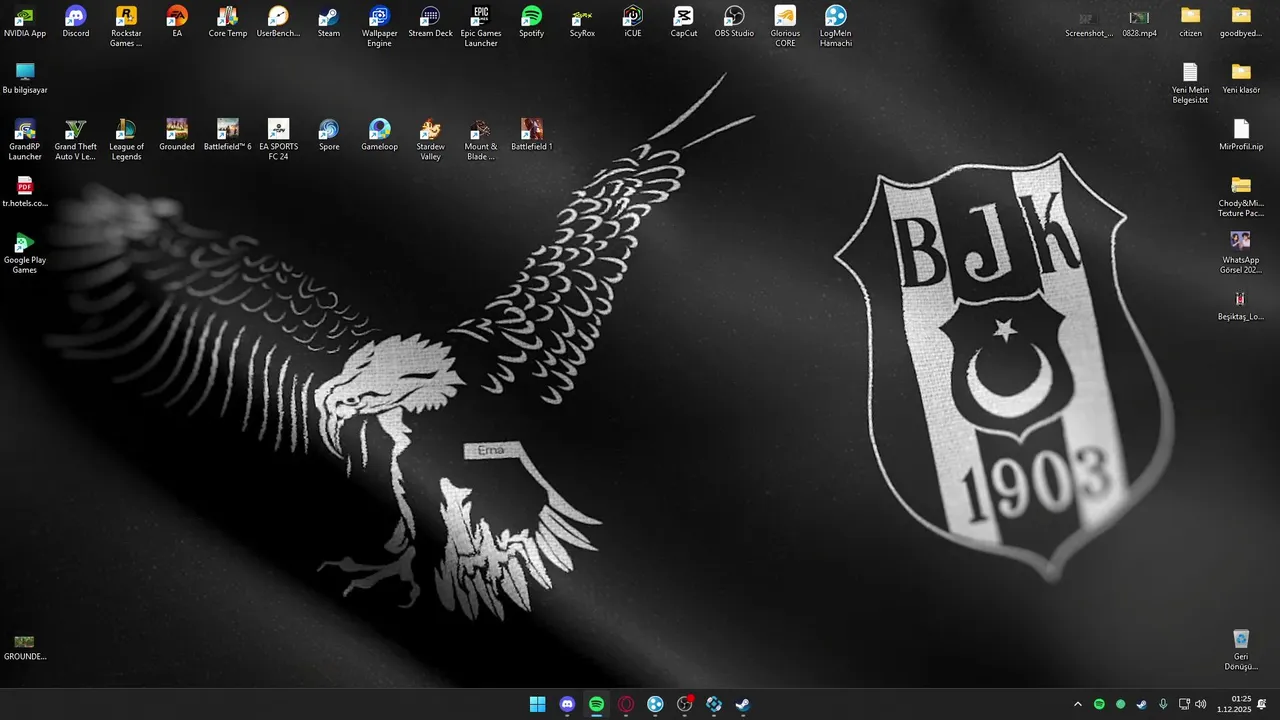This screenshot has width=1280, height=720.
Task: Open the Opera GX taskbar icon
Action: [626, 704]
